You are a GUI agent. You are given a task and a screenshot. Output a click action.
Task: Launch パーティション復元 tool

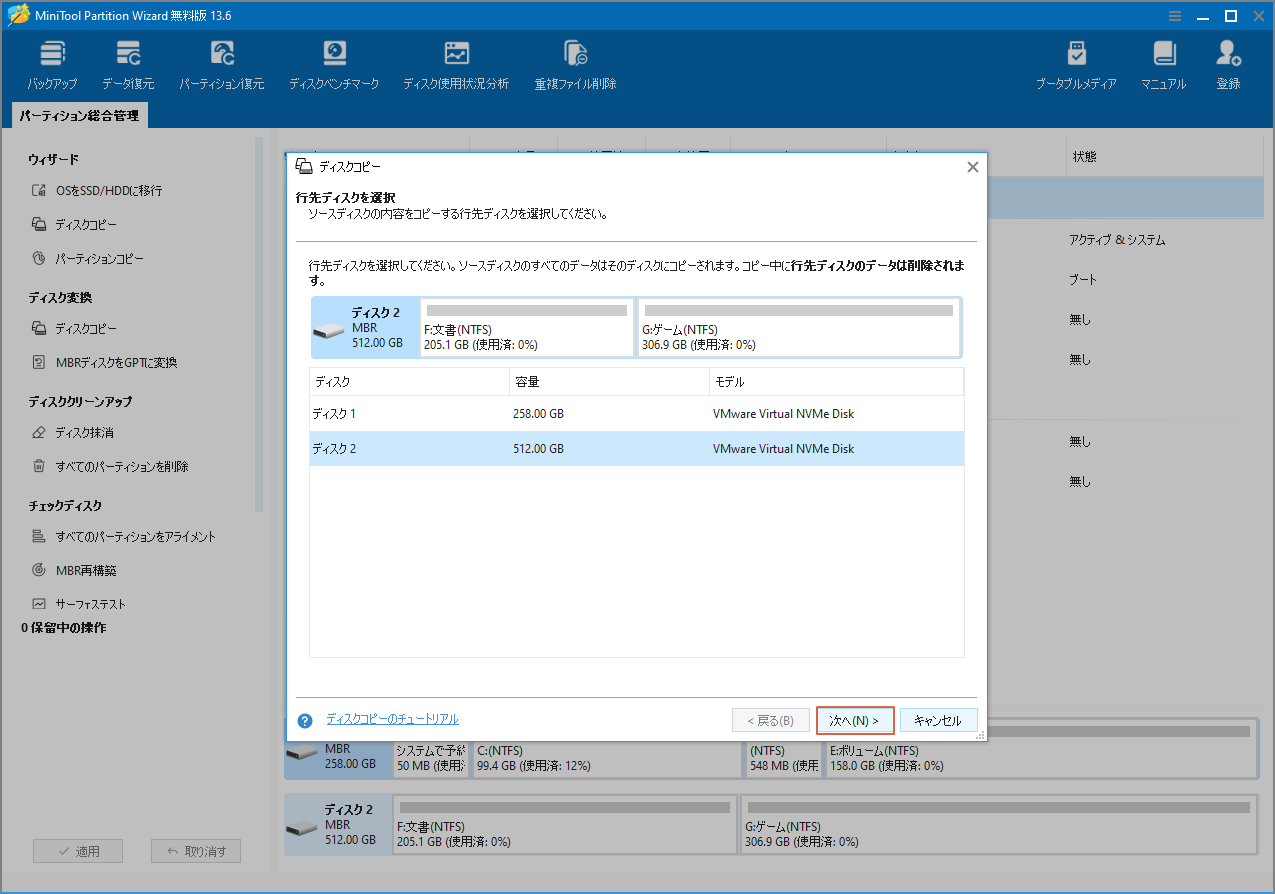pos(222,65)
